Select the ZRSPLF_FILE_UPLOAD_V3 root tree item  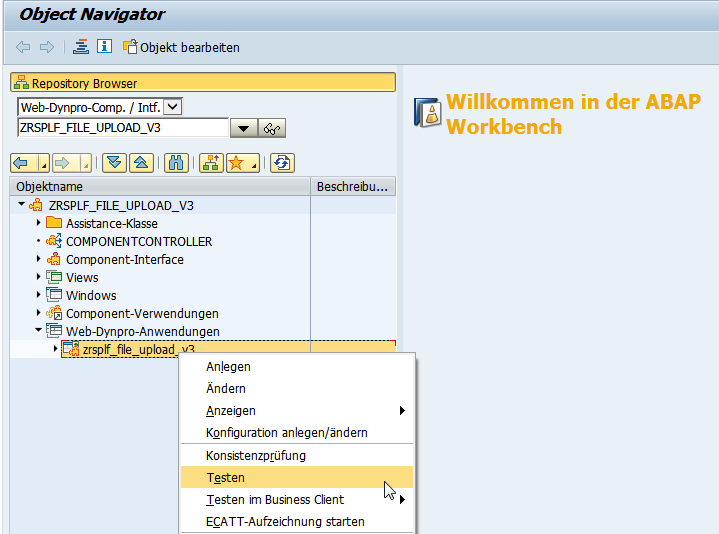[121, 205]
